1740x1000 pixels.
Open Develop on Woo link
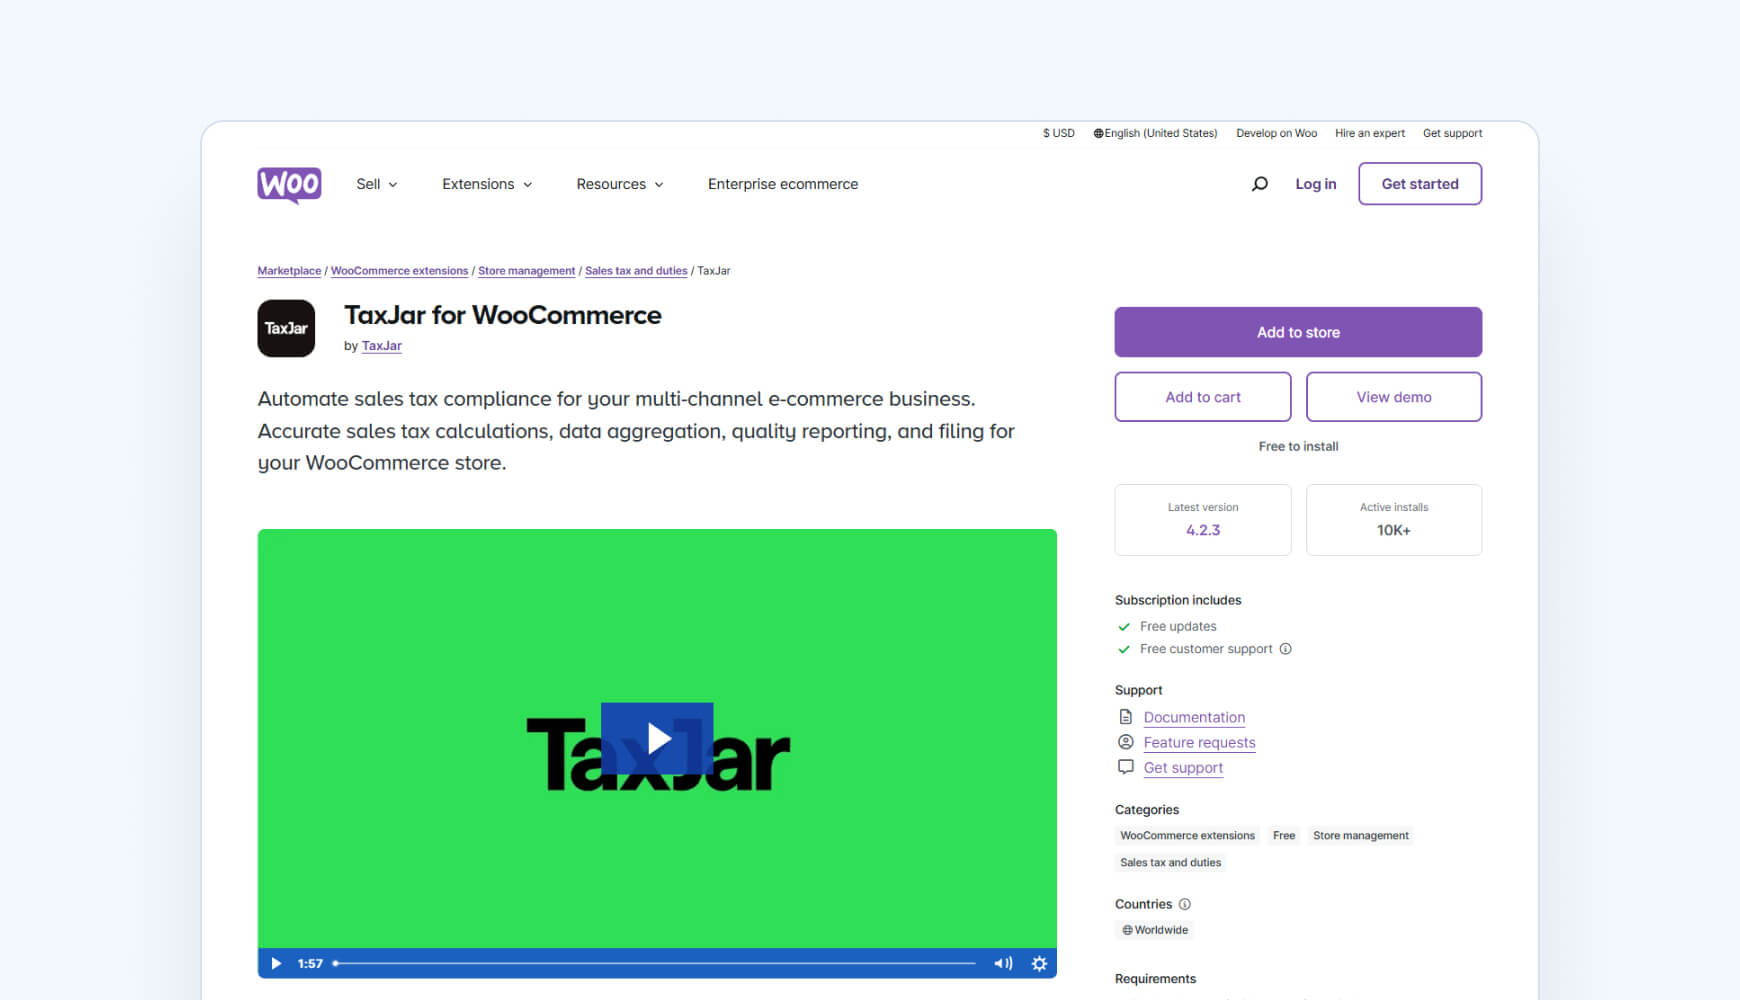coord(1276,133)
